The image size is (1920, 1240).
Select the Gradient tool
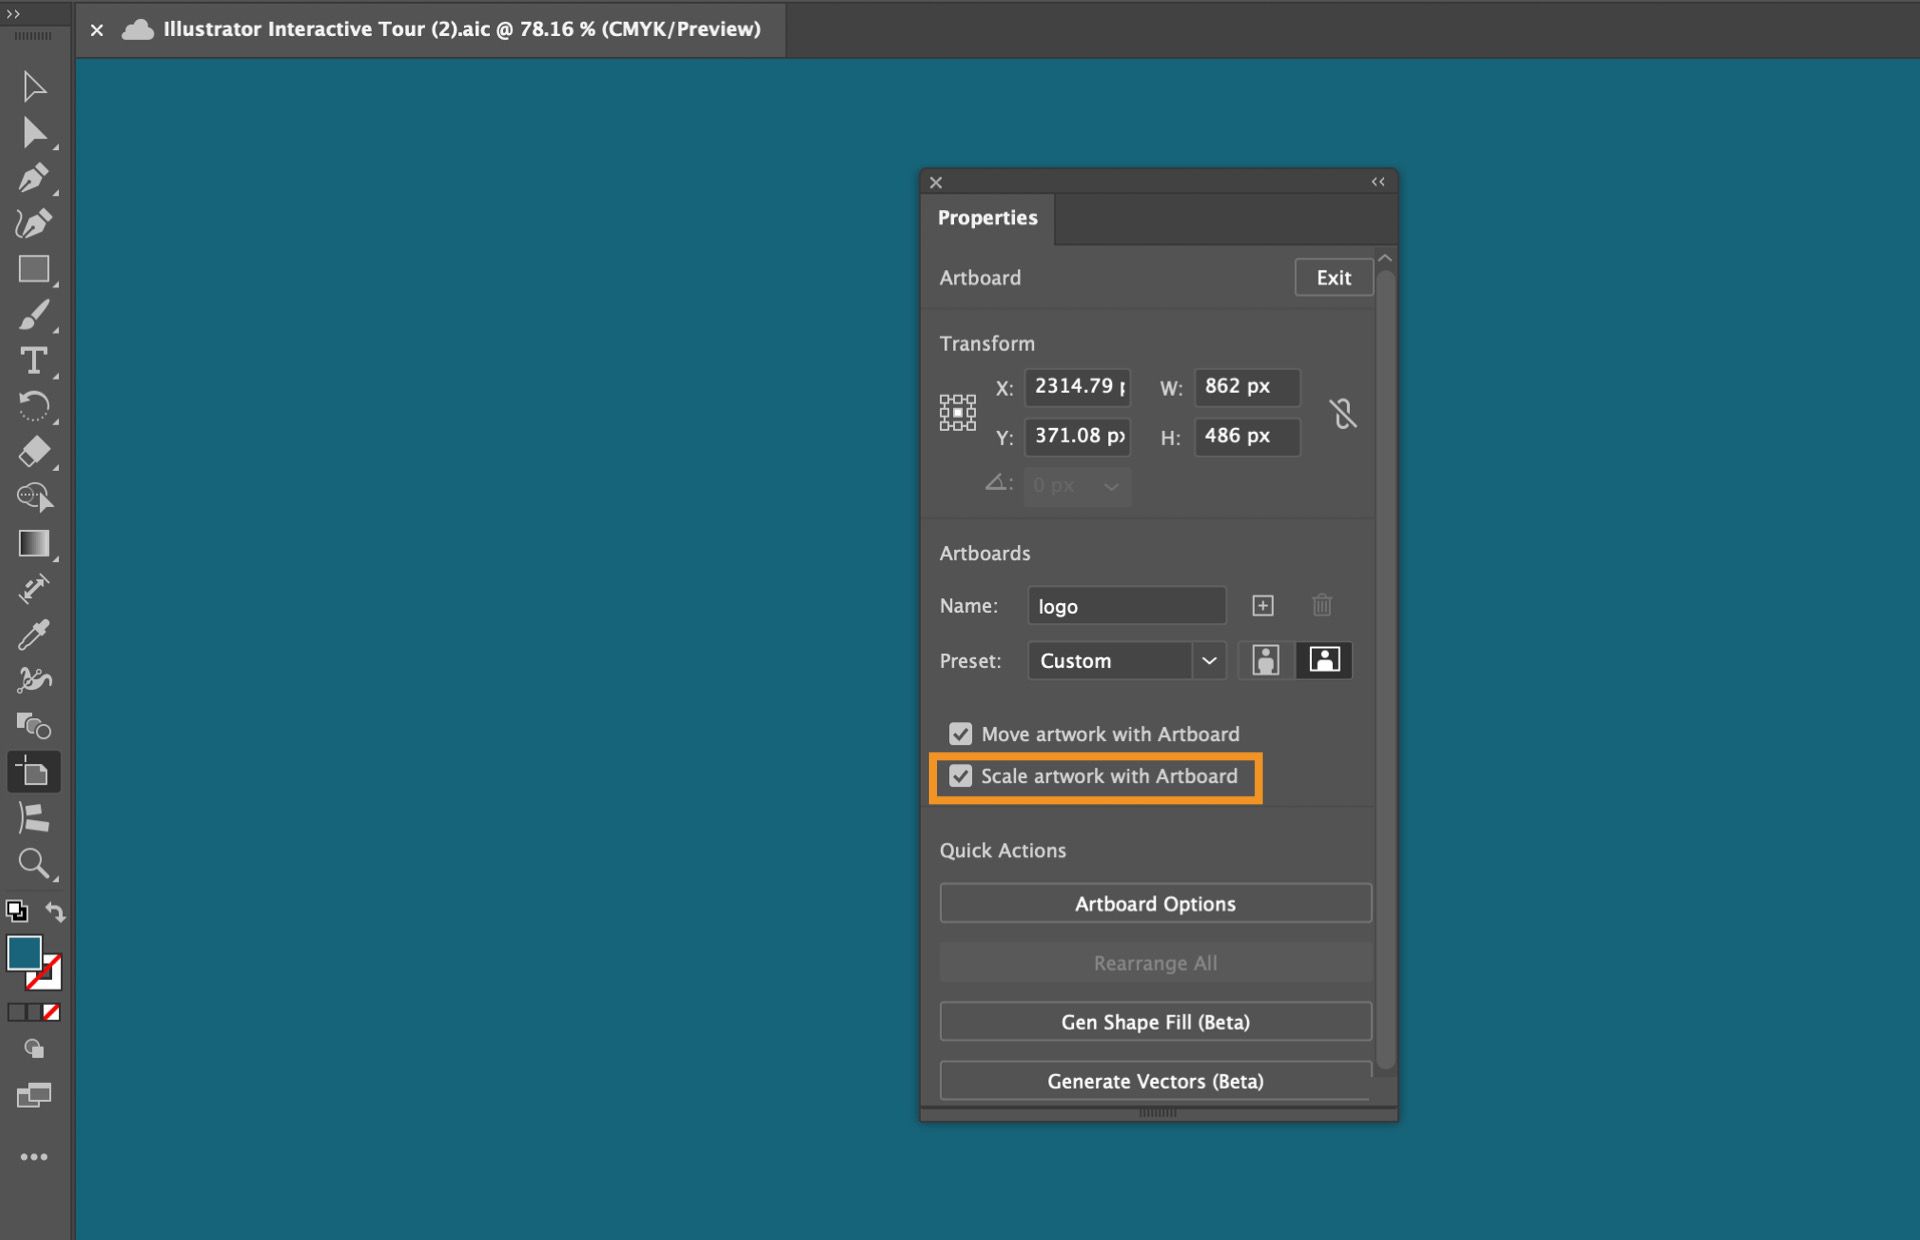[x=34, y=543]
